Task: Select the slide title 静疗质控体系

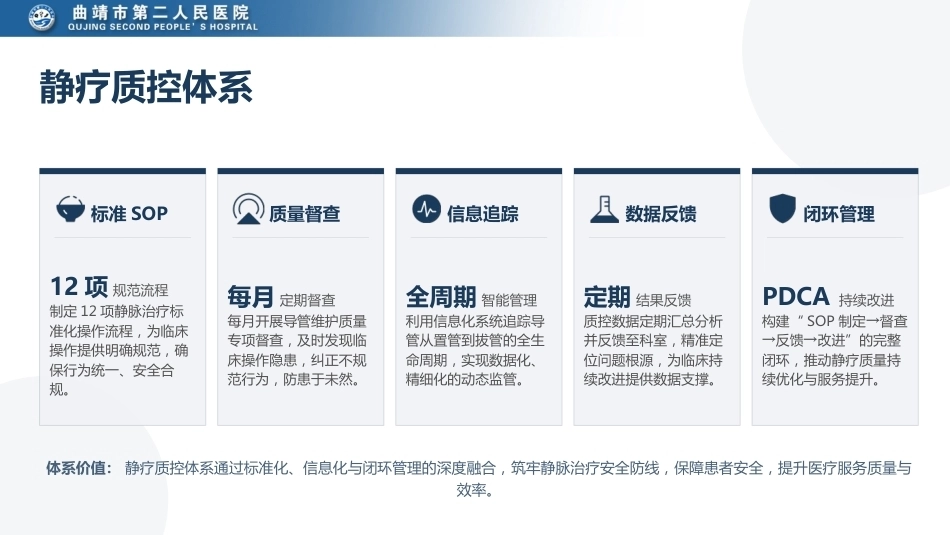Action: (145, 87)
